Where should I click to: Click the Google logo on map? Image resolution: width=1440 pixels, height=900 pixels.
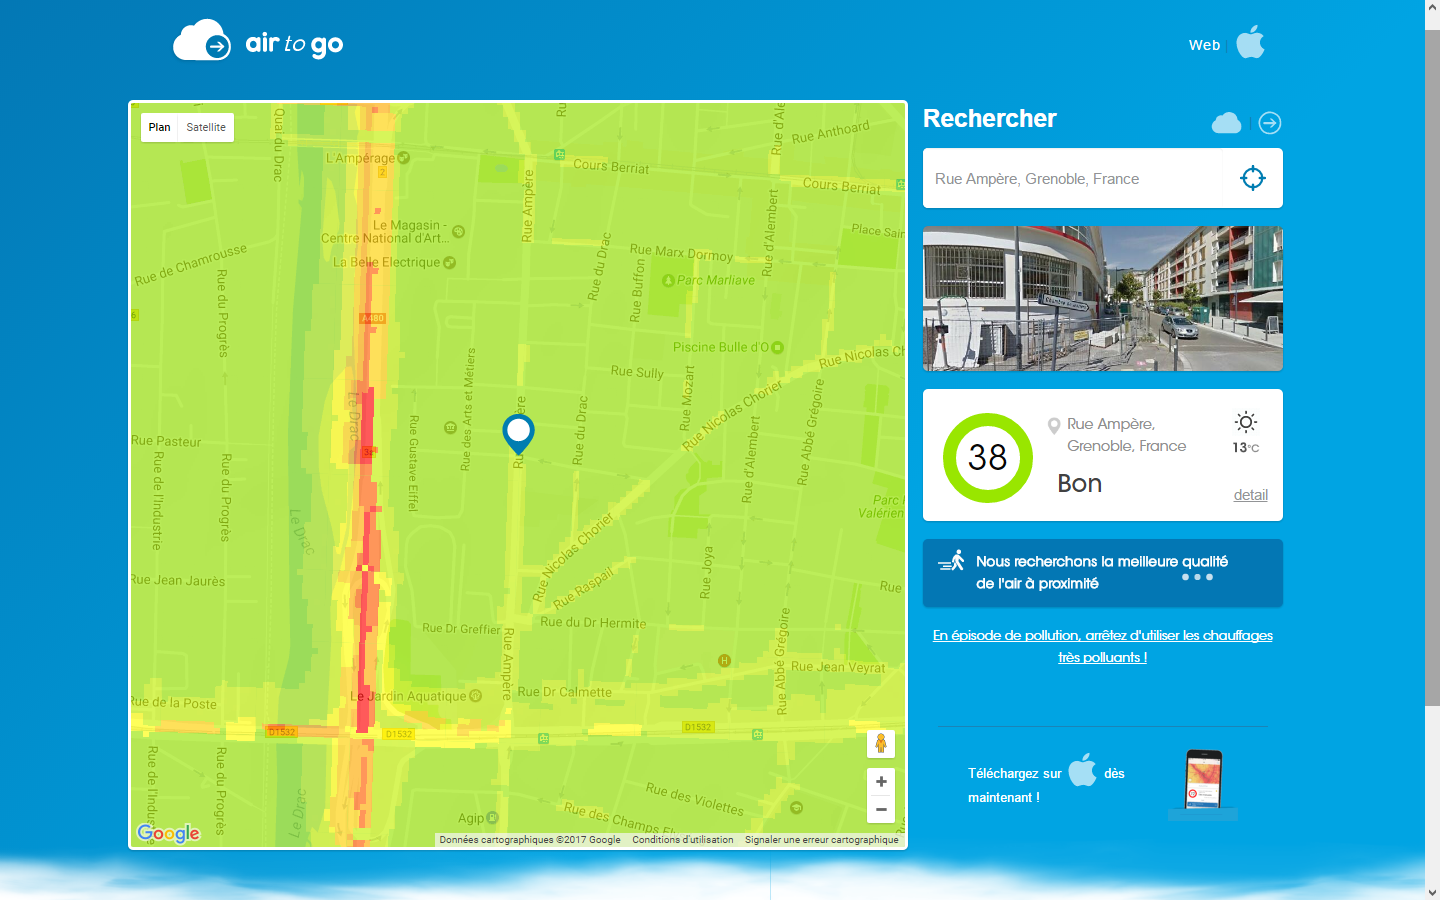(x=168, y=833)
